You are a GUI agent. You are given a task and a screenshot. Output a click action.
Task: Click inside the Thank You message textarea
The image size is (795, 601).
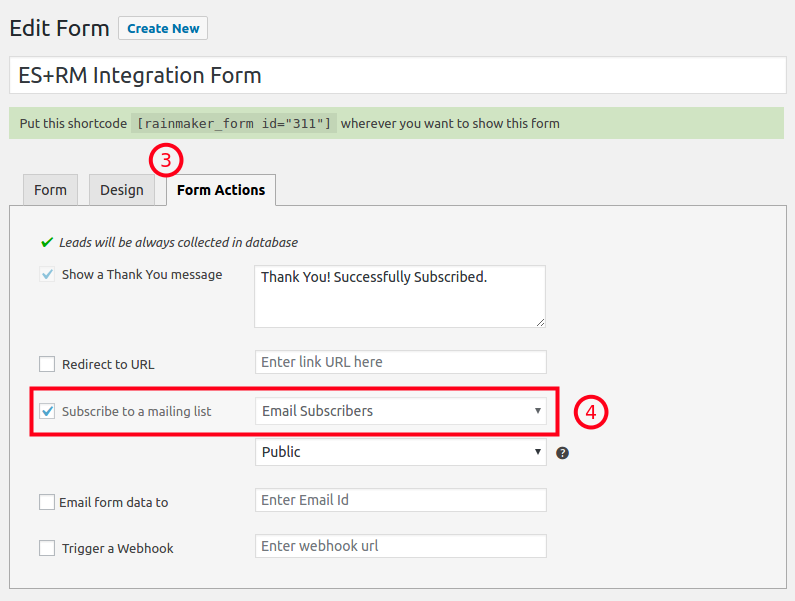tap(400, 296)
